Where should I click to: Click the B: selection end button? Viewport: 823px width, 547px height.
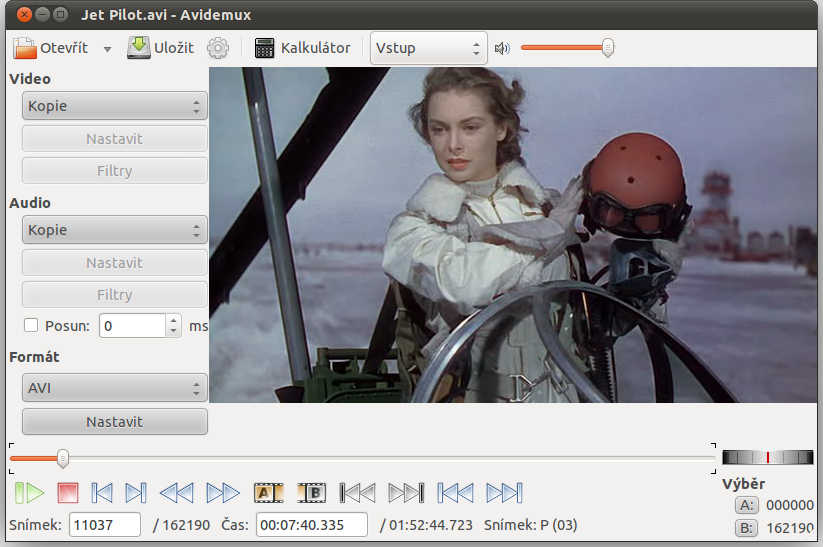tap(746, 528)
